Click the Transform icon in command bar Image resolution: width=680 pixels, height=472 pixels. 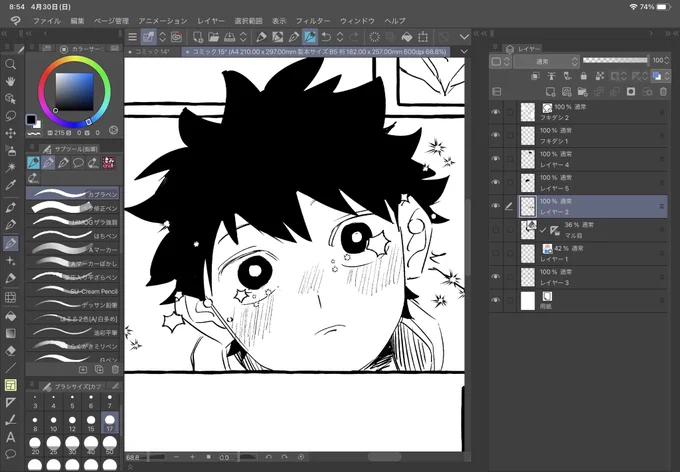(423, 37)
